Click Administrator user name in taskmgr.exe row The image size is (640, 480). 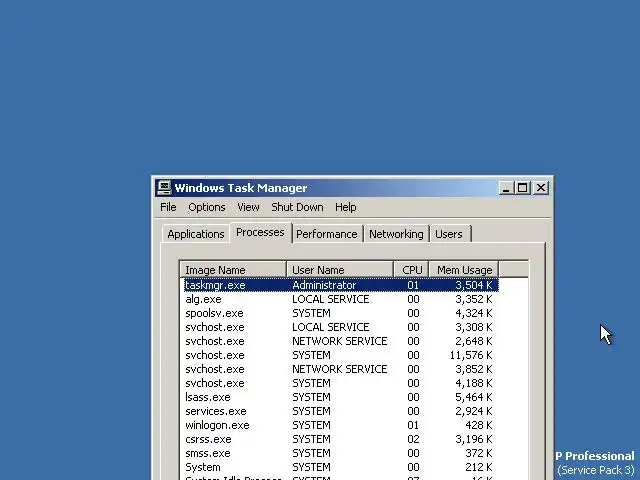[324, 285]
